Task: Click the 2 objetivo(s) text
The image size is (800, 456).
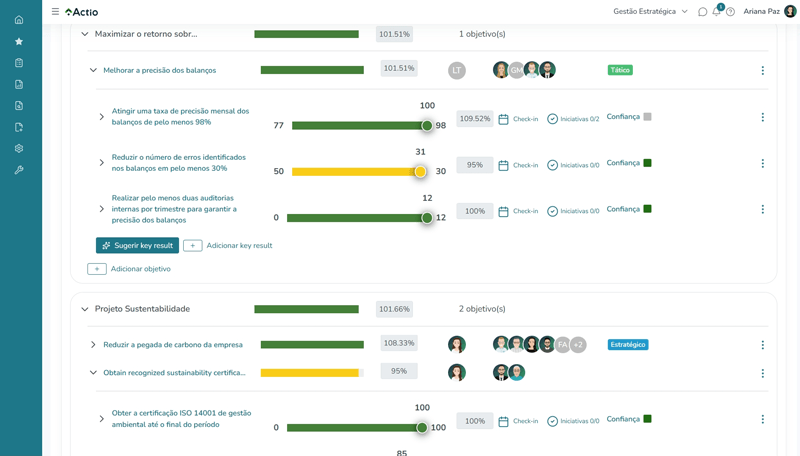Action: (x=482, y=309)
